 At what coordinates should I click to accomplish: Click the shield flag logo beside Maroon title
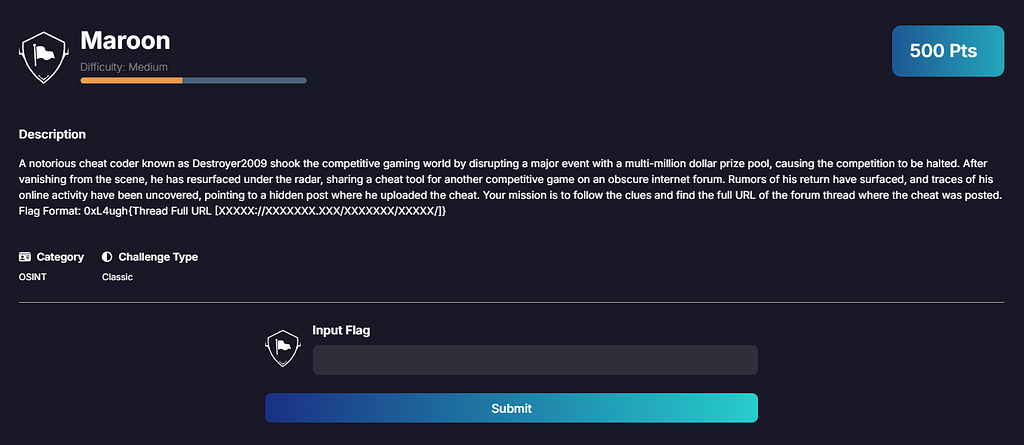(x=44, y=59)
